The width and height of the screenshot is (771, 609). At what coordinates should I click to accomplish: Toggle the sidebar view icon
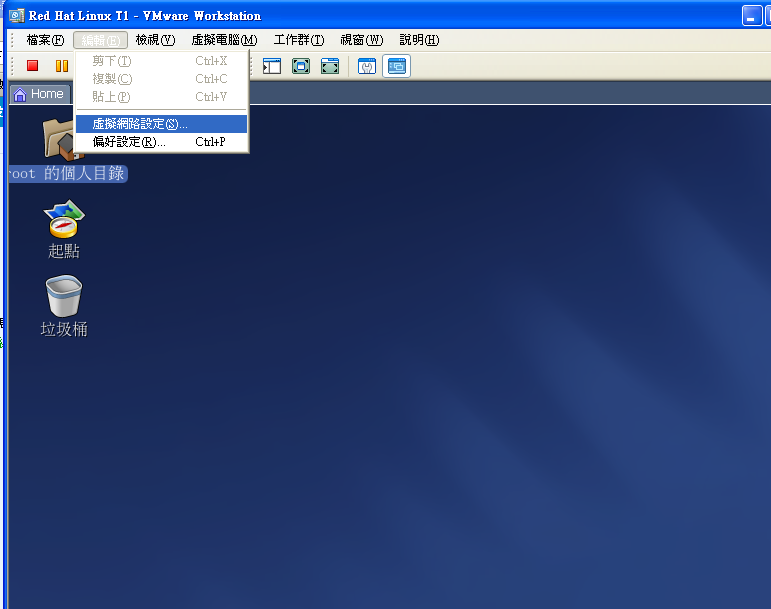point(272,66)
